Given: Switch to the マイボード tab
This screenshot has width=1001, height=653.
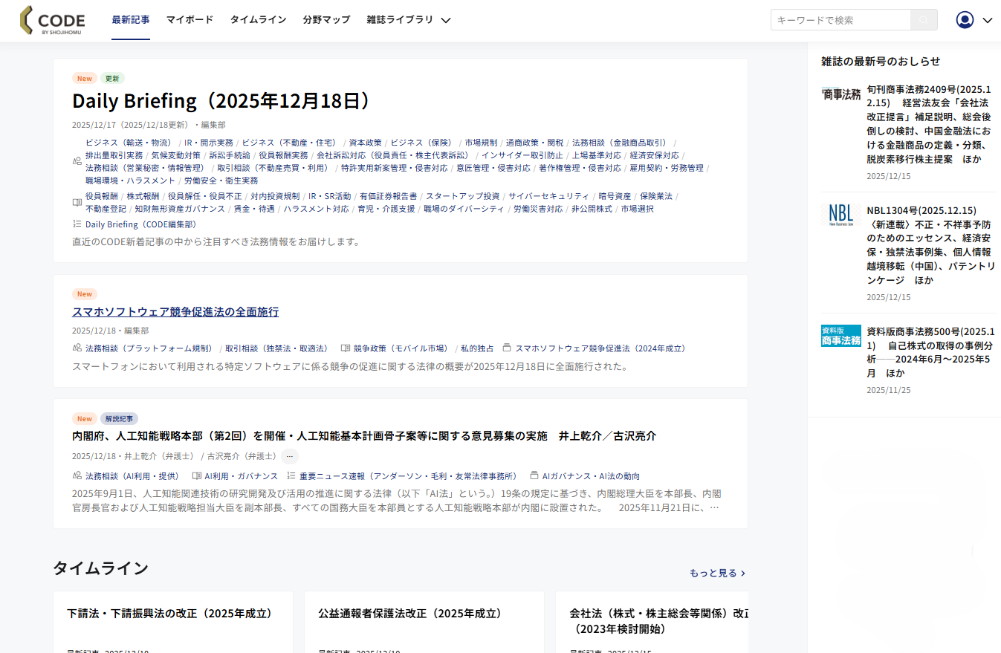Looking at the screenshot, I should click(189, 20).
